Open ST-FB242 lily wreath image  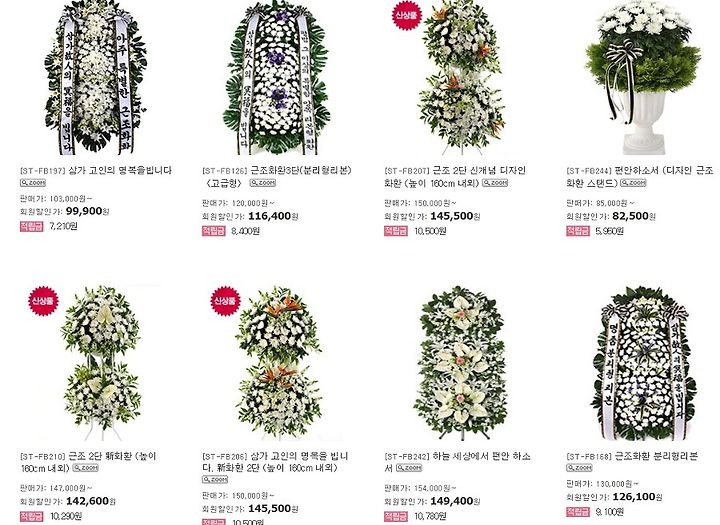point(461,363)
